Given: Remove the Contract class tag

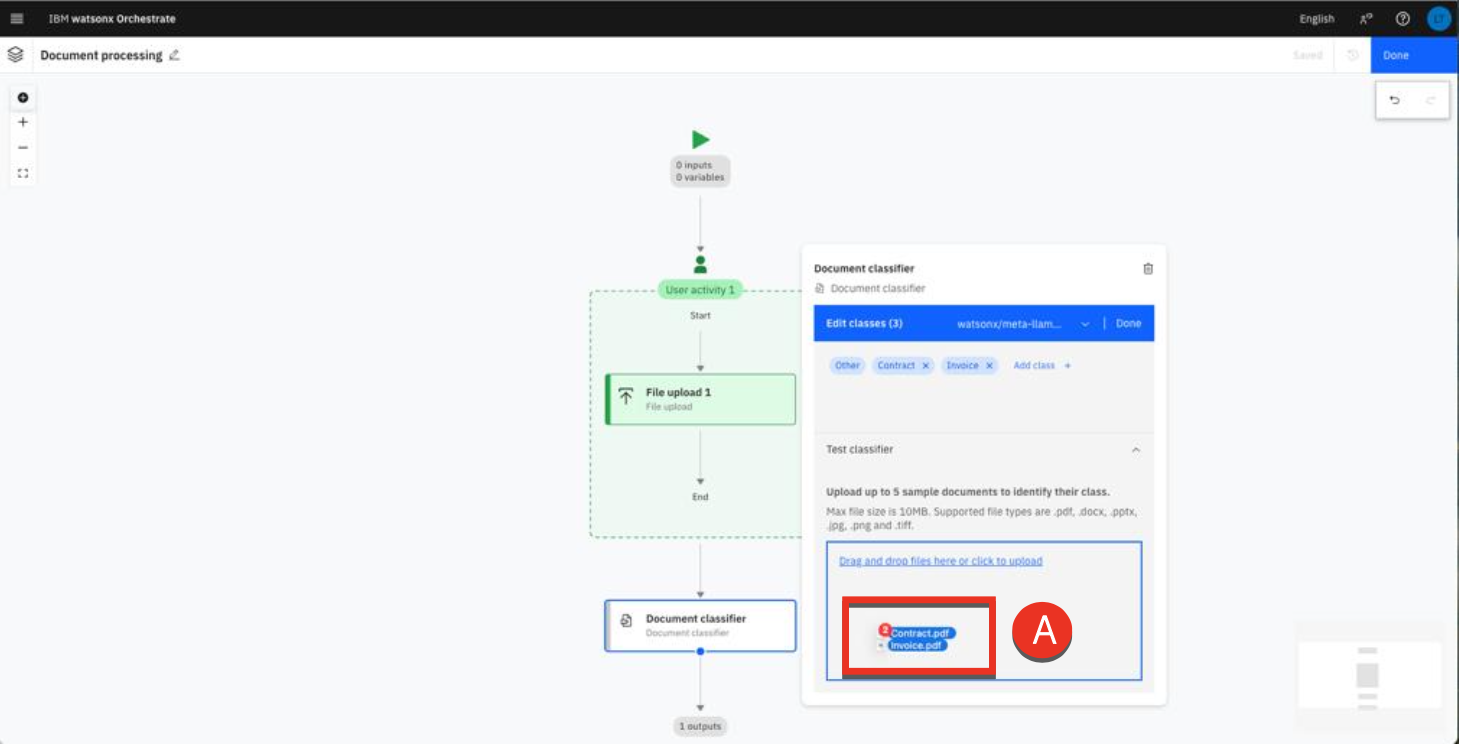Looking at the screenshot, I should pos(926,366).
